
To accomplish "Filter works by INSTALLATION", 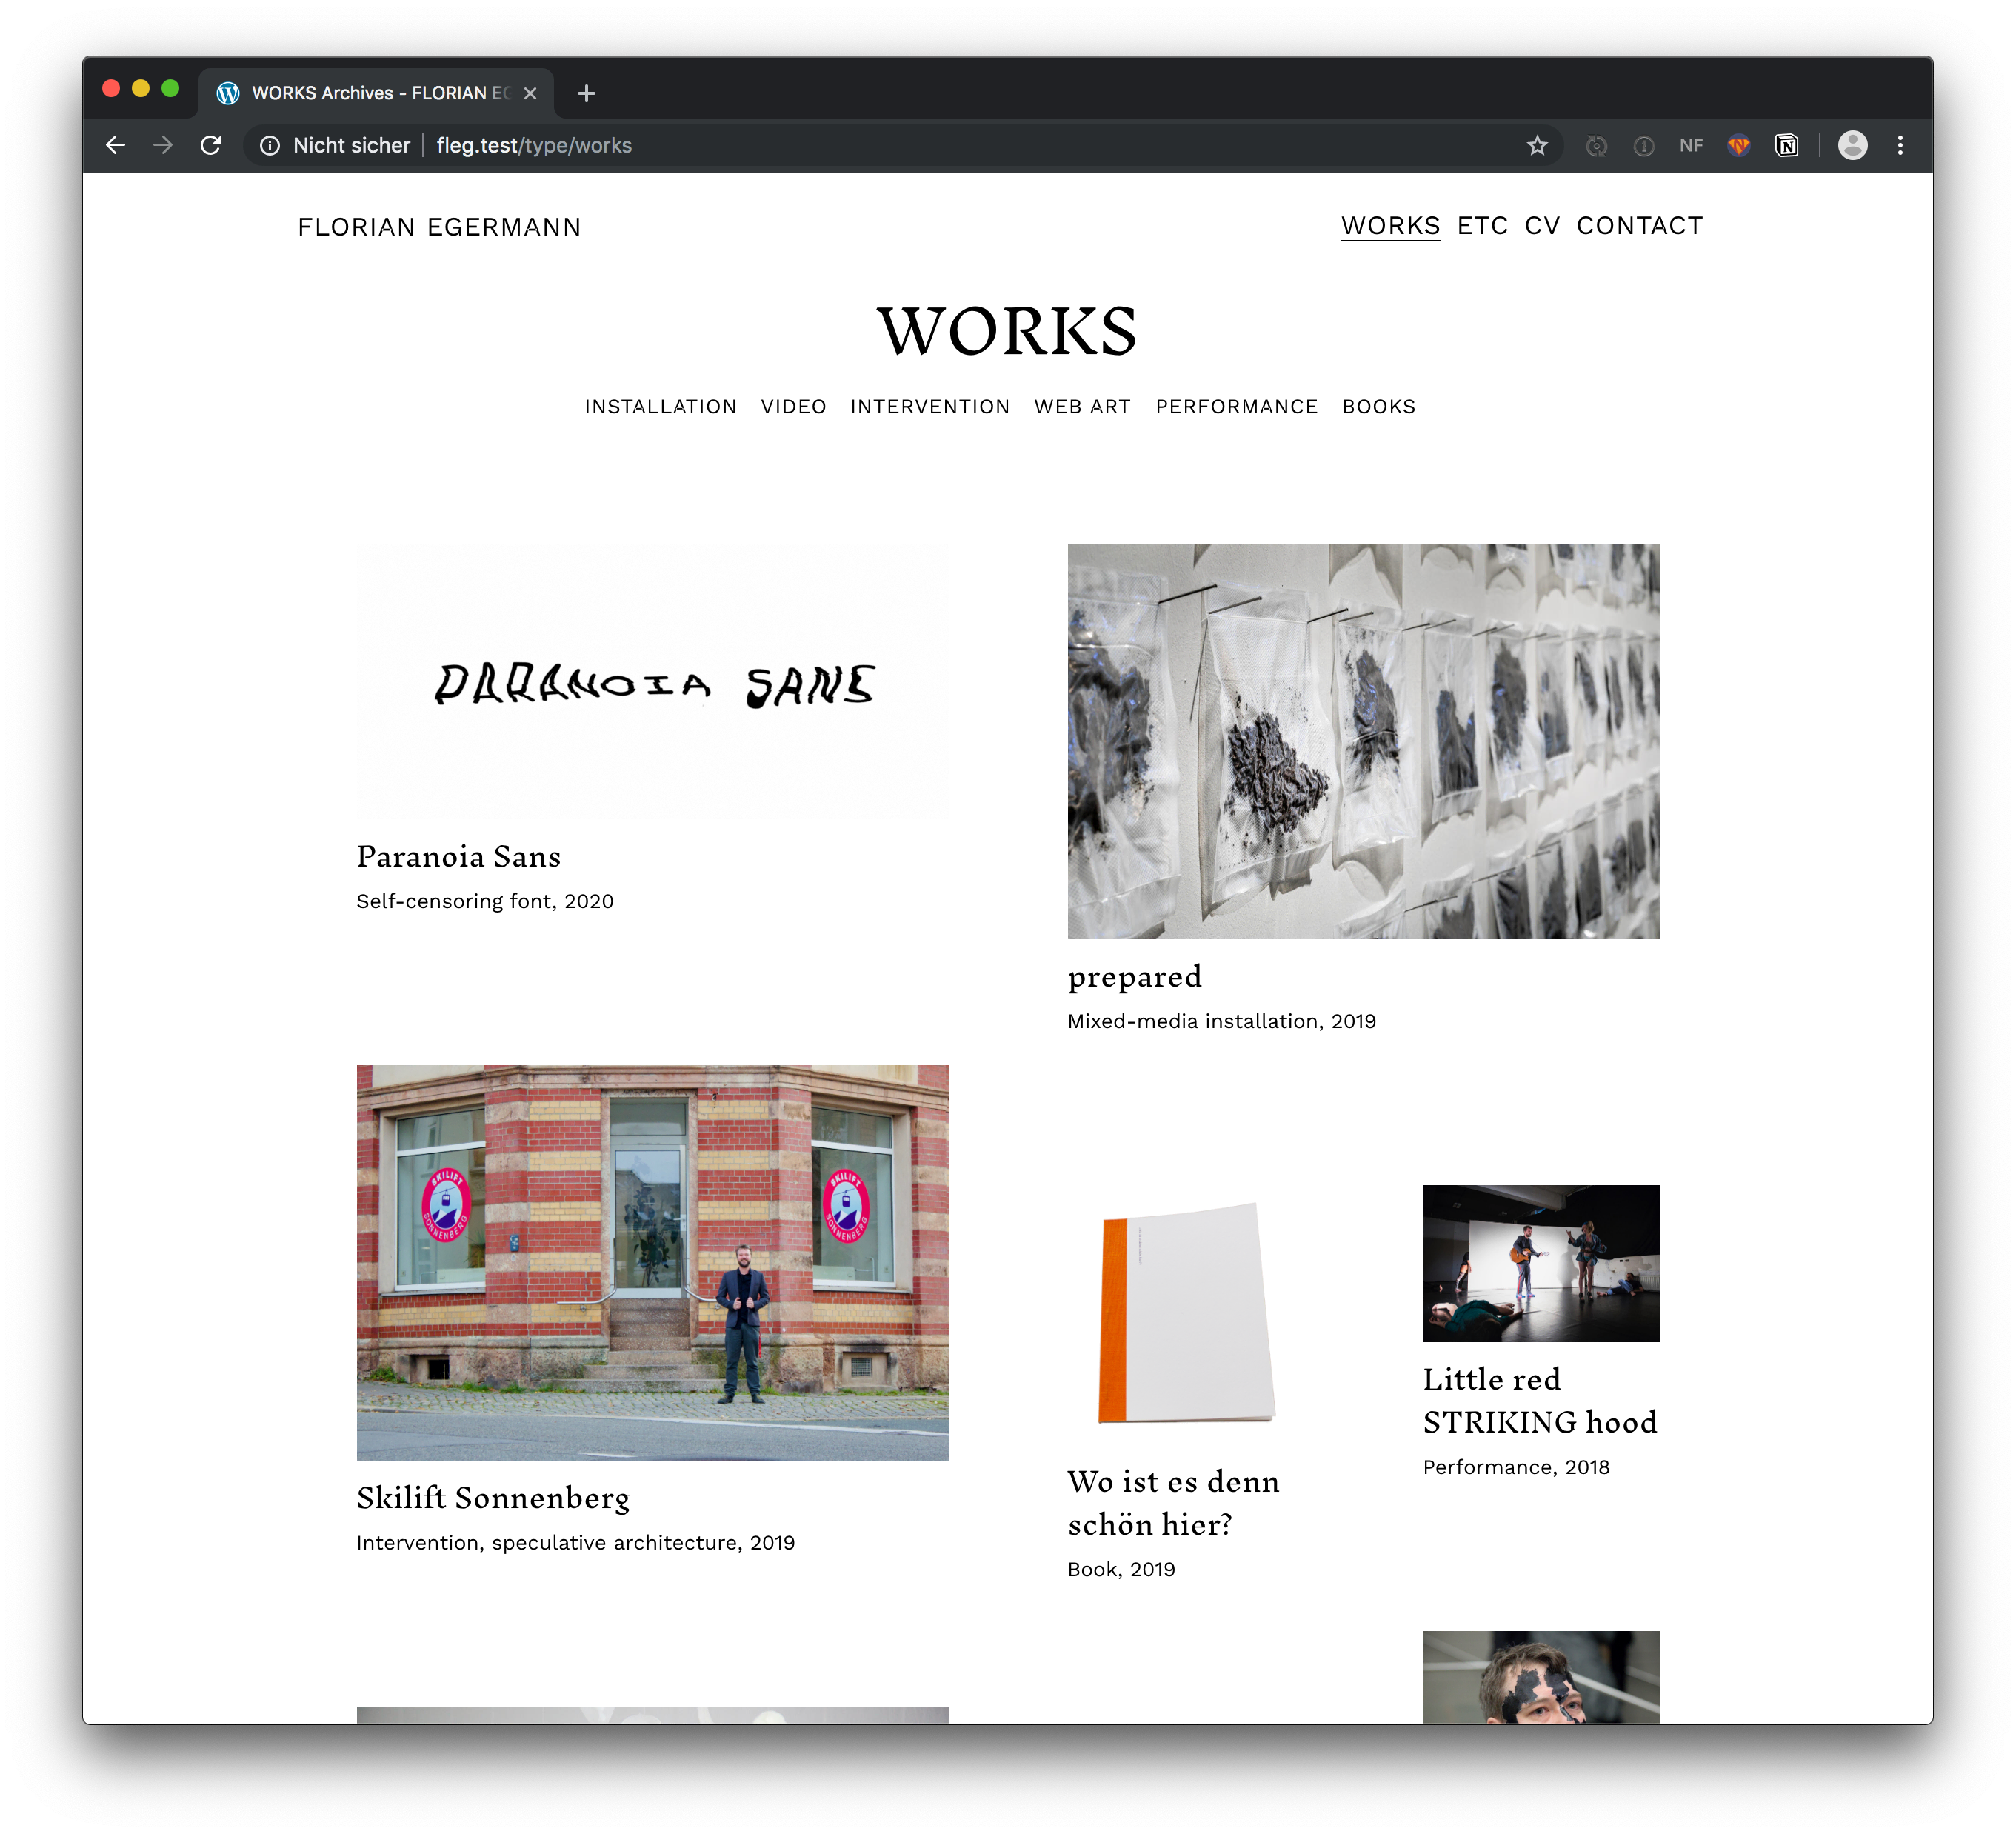I will [x=660, y=407].
